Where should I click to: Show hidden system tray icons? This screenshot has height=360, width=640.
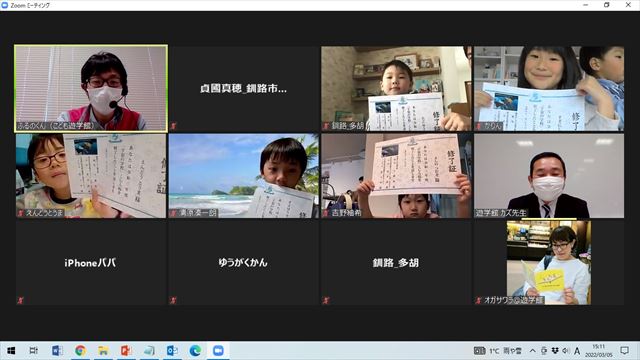pos(533,351)
